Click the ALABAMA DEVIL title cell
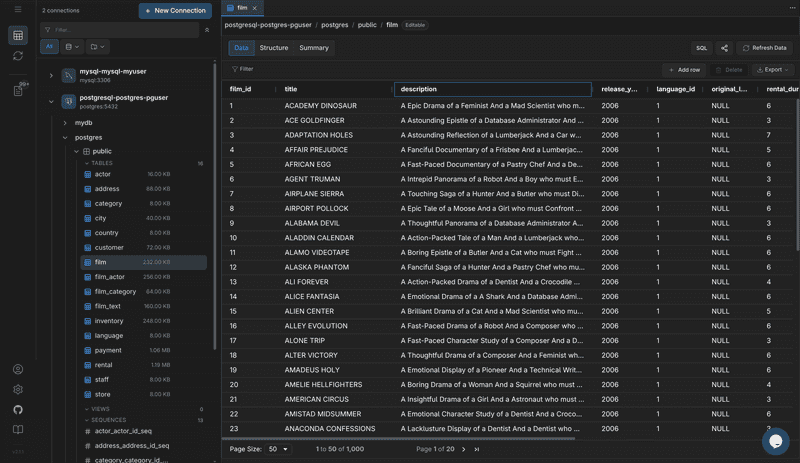The width and height of the screenshot is (800, 463). [336, 223]
